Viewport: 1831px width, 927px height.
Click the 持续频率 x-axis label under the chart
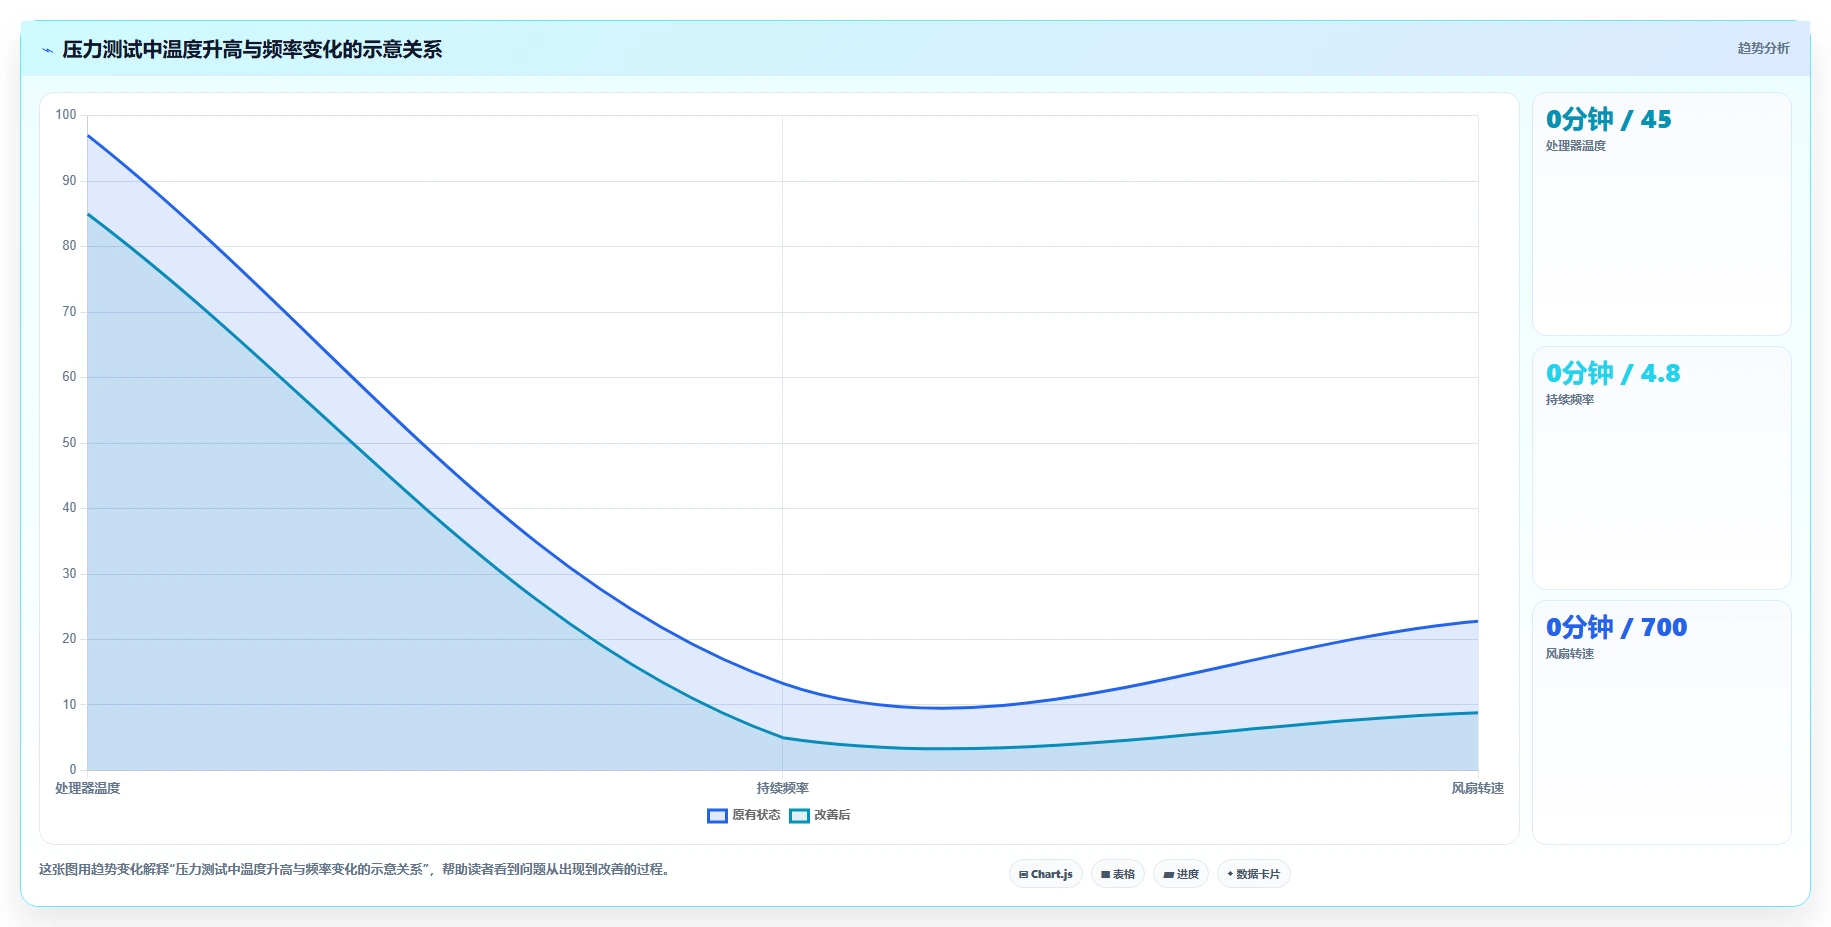(x=782, y=788)
